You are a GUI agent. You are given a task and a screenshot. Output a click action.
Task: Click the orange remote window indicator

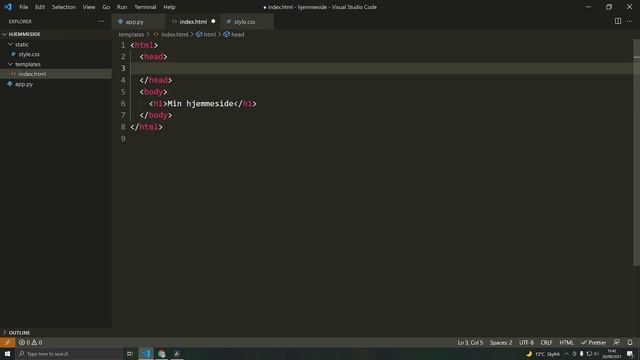[7, 342]
